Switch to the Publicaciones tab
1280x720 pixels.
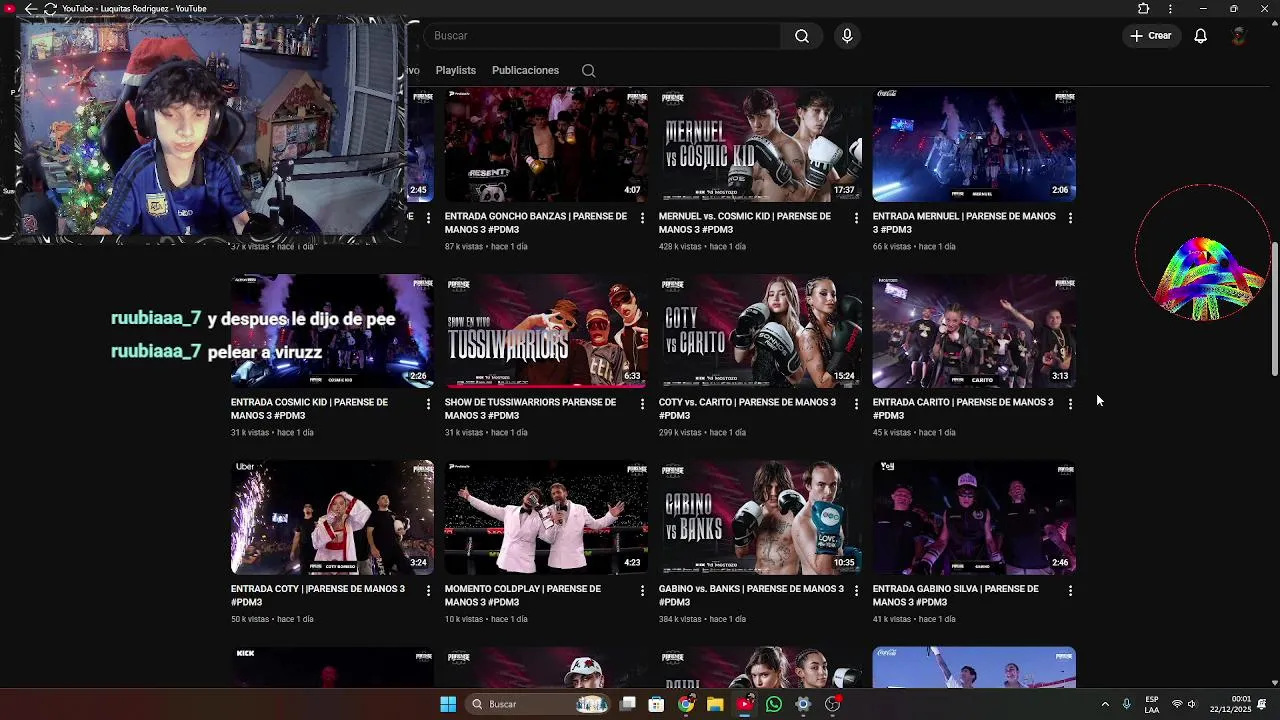click(525, 70)
